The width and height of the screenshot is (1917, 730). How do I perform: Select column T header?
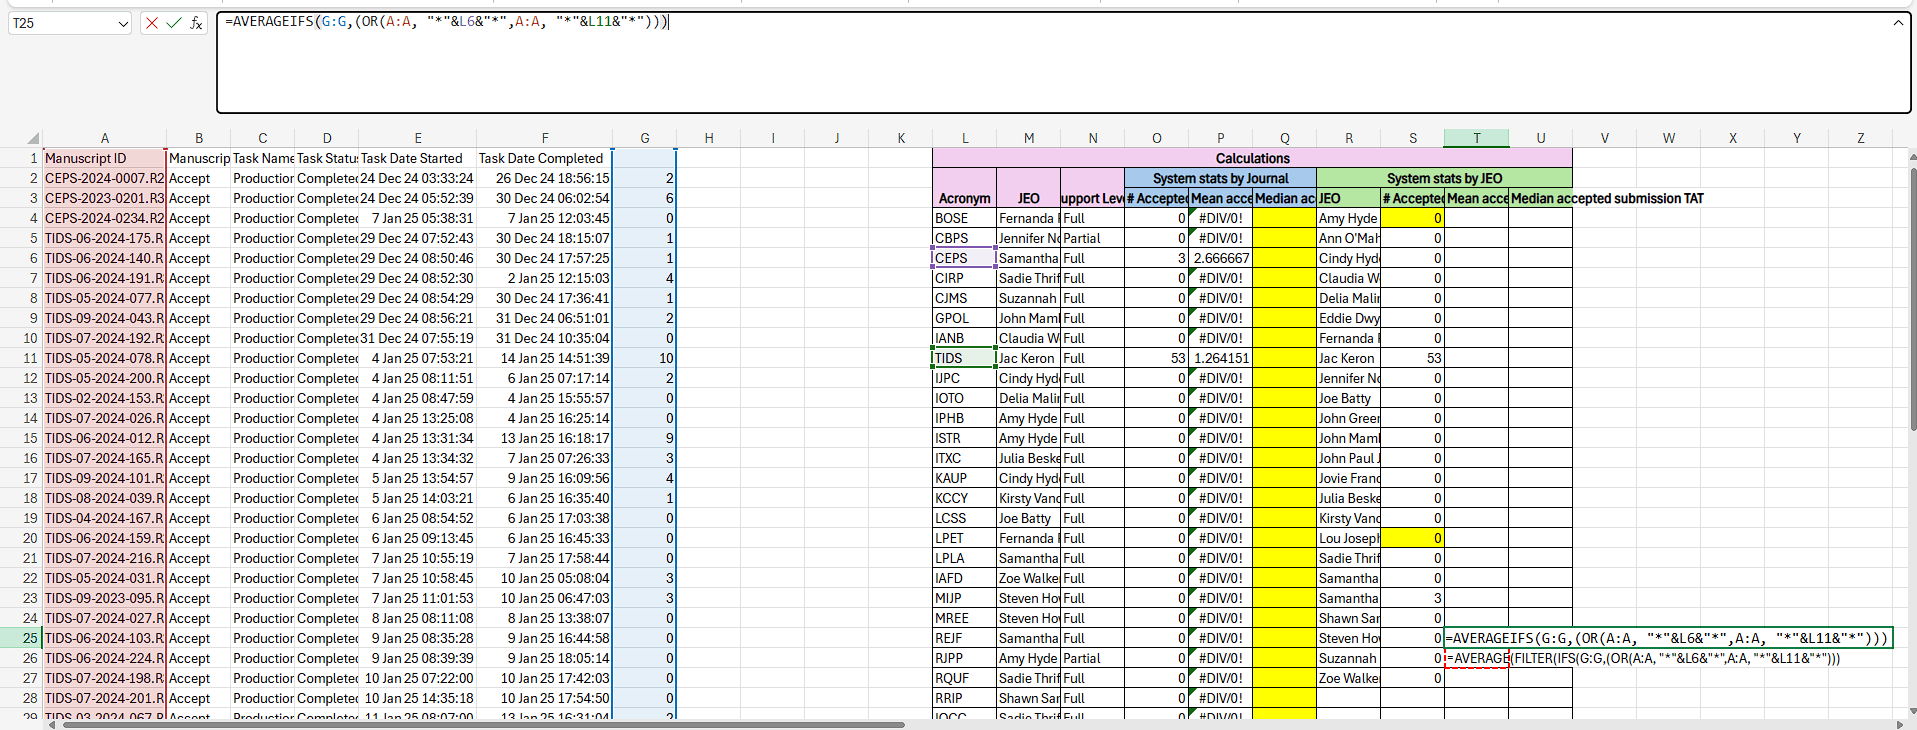(x=1476, y=138)
